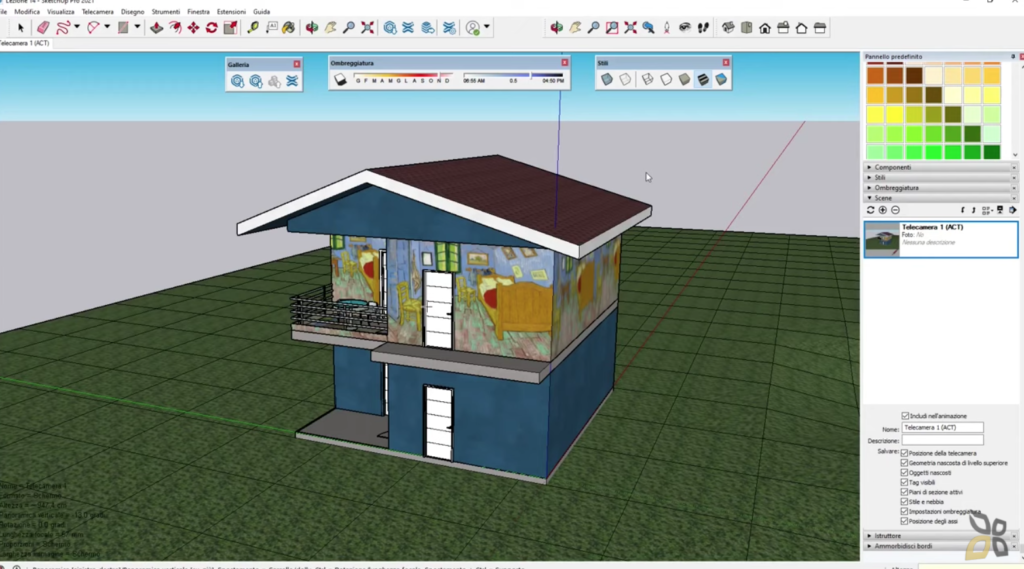Screen dimensions: 1024x569
Task: Select the Orbit tool in main toolbar
Action: coord(312,27)
